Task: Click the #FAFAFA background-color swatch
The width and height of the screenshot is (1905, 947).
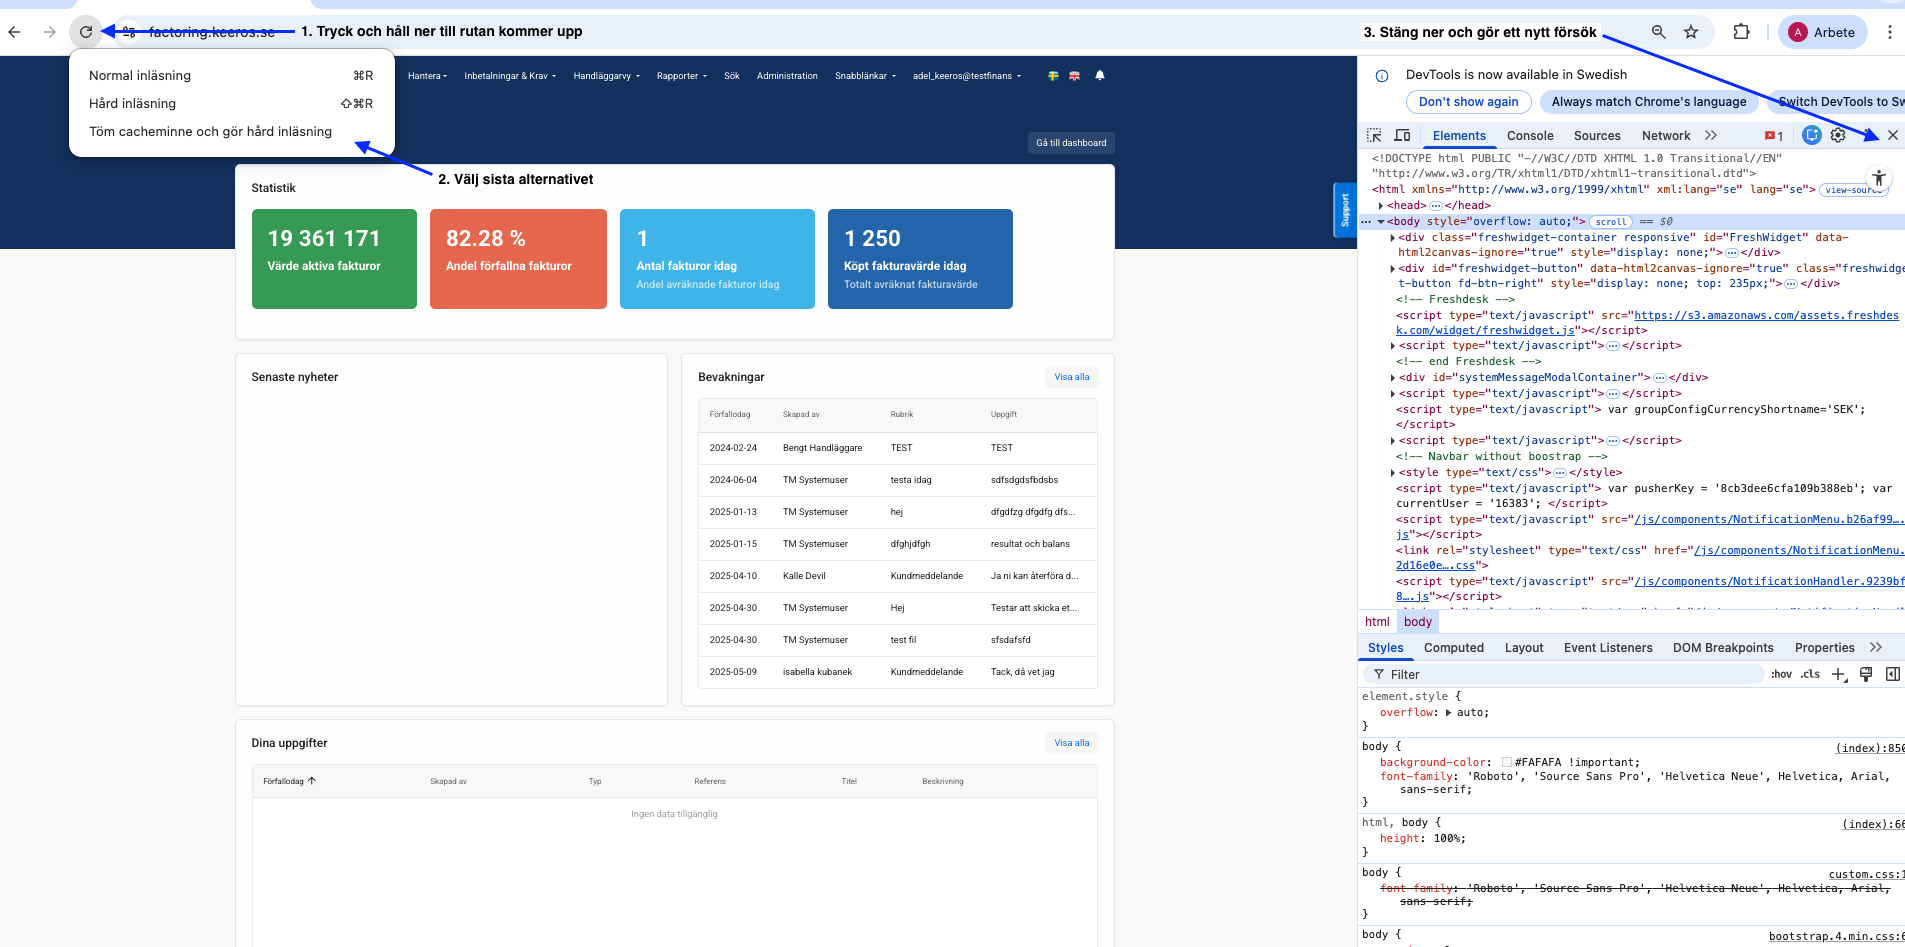Action: pyautogui.click(x=1506, y=762)
